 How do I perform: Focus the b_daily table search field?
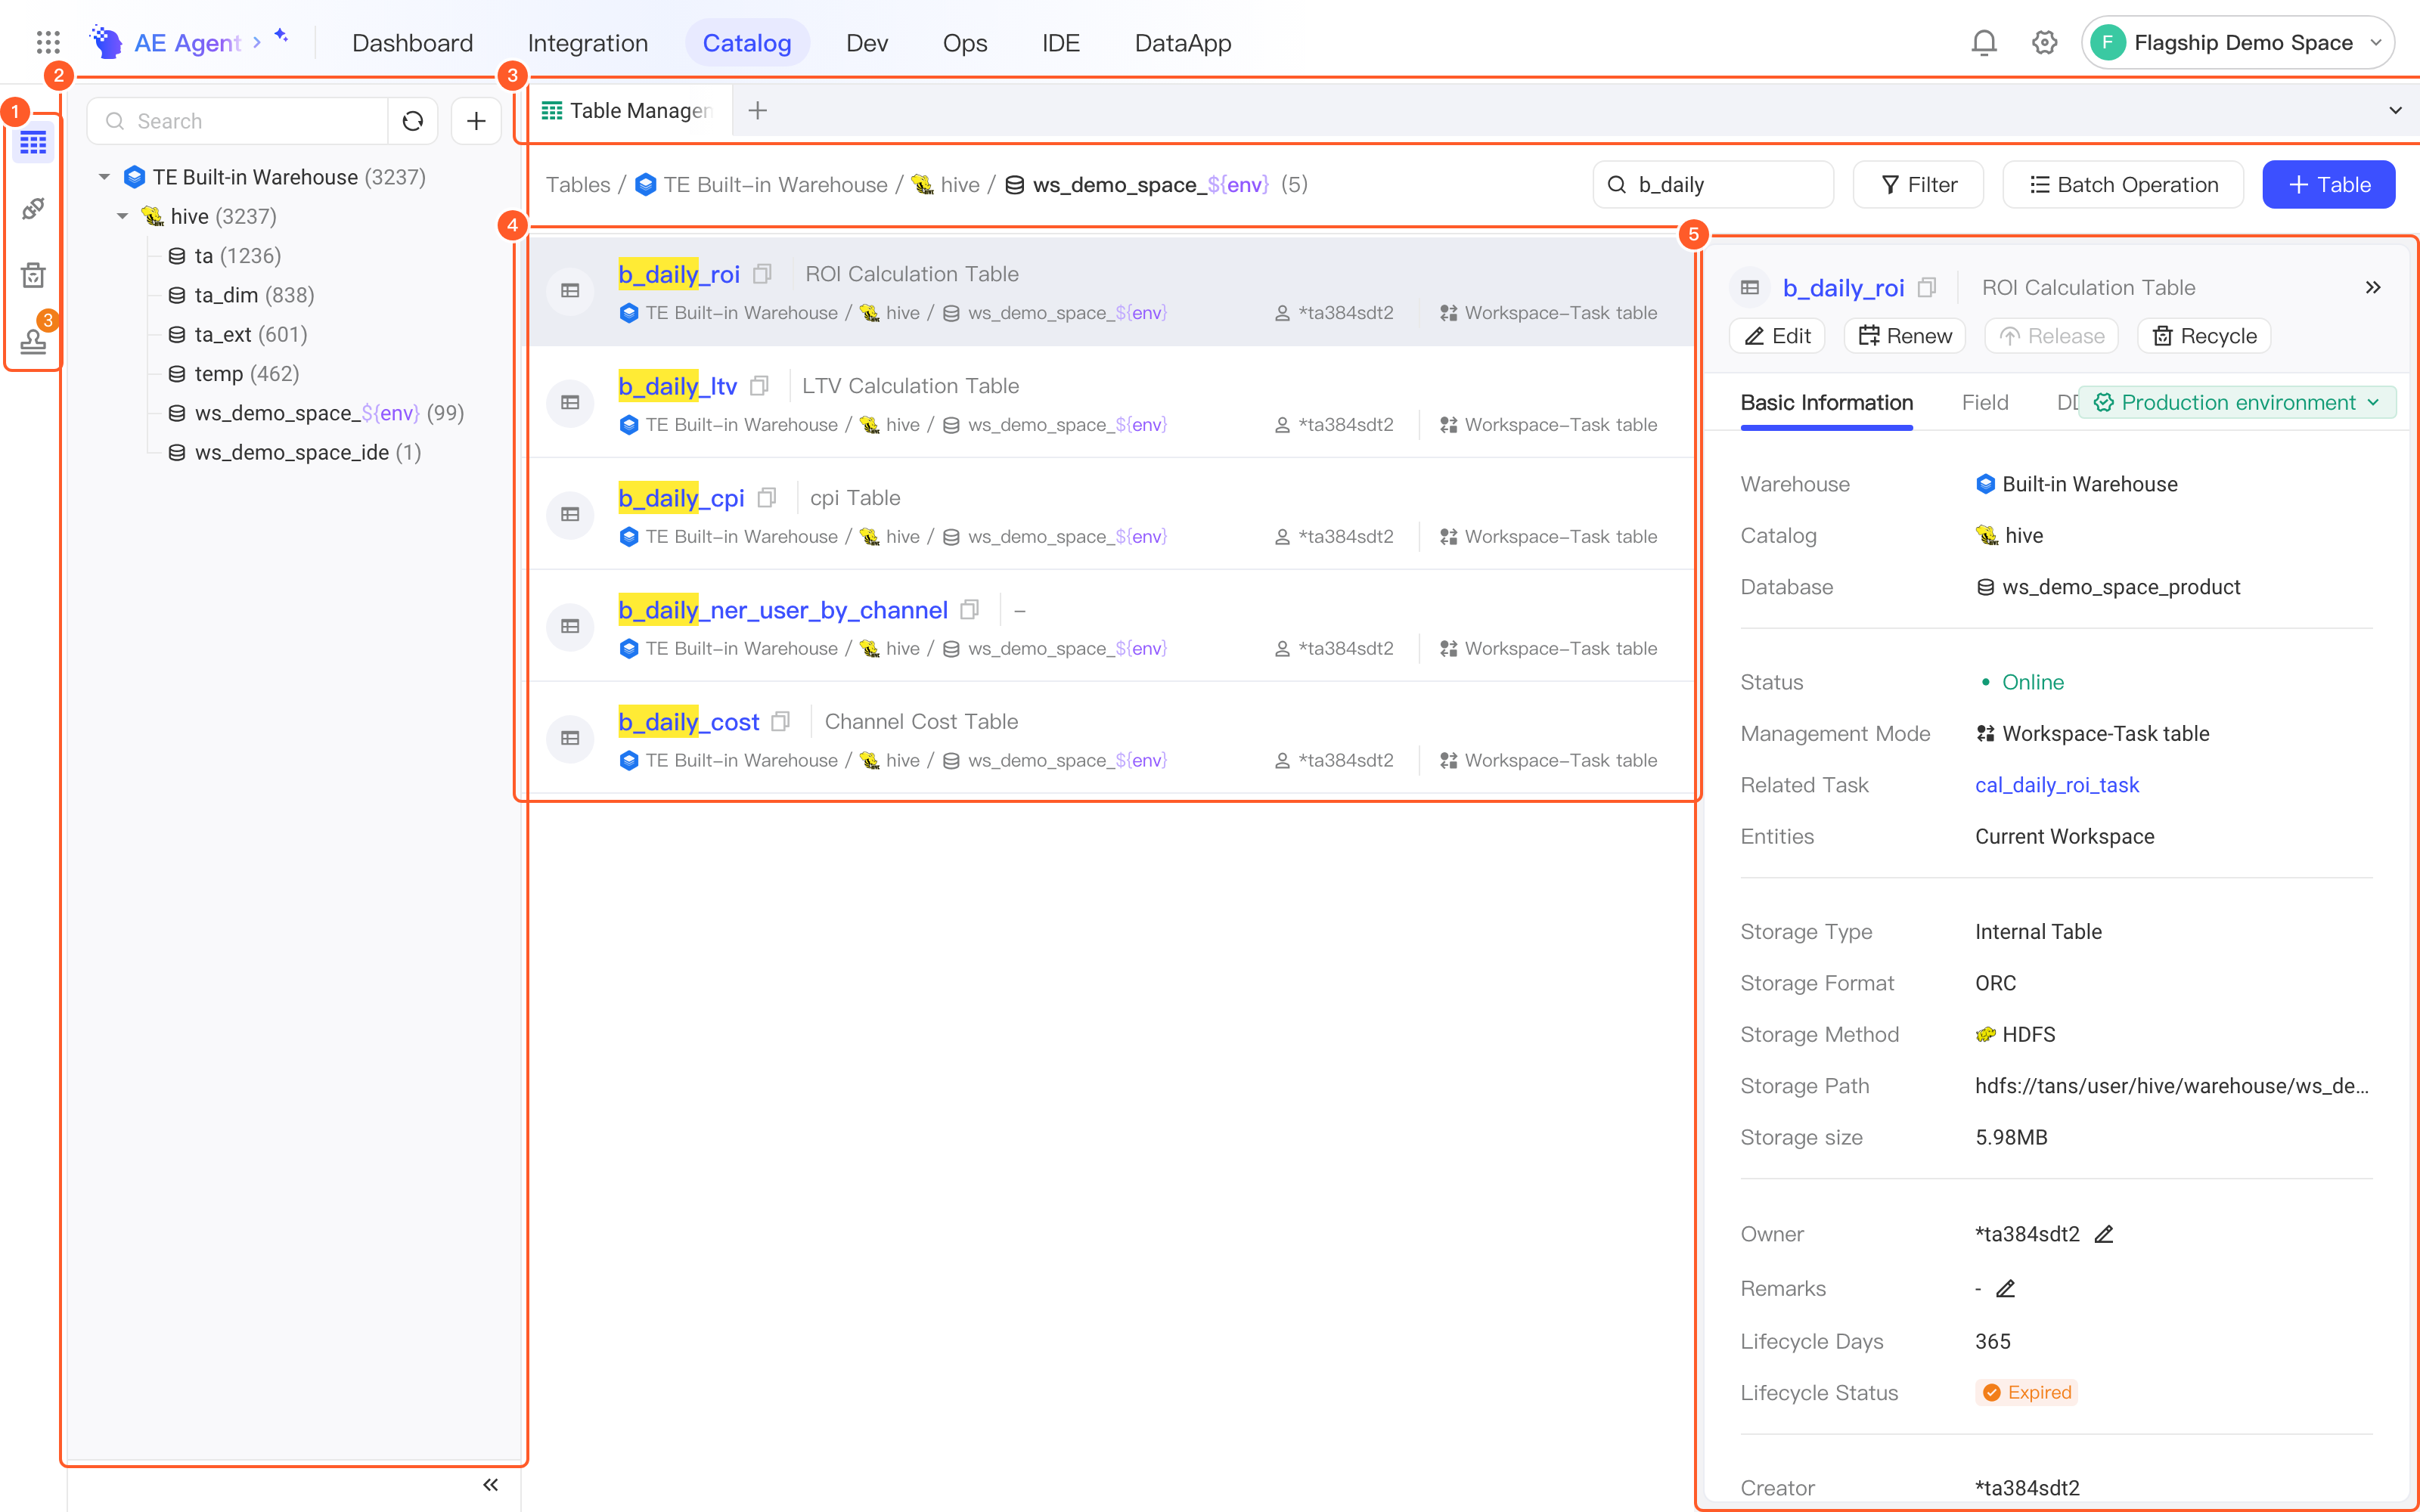pyautogui.click(x=1713, y=184)
